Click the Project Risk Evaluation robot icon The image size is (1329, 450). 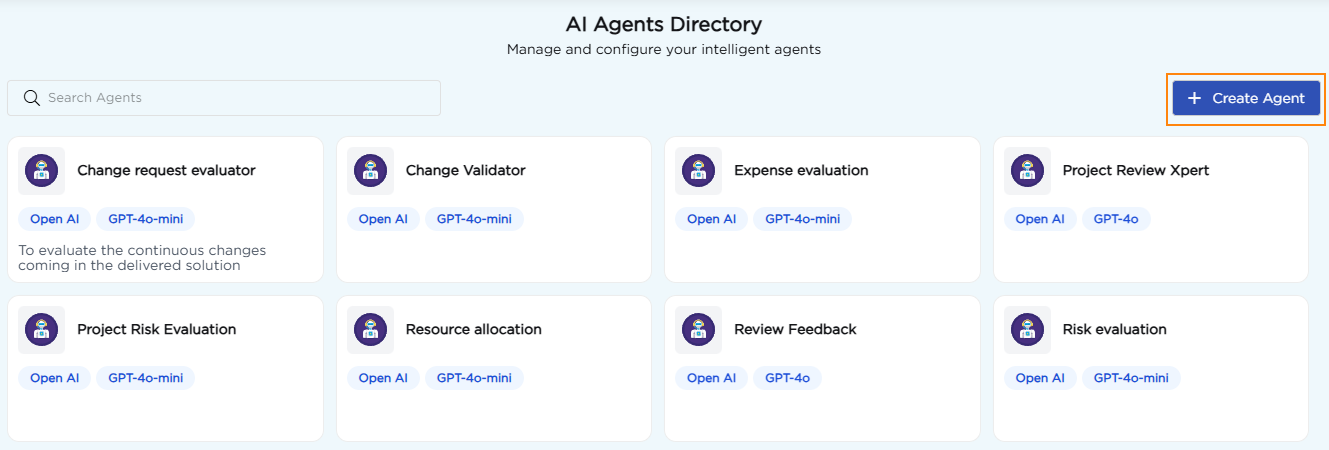coord(41,329)
